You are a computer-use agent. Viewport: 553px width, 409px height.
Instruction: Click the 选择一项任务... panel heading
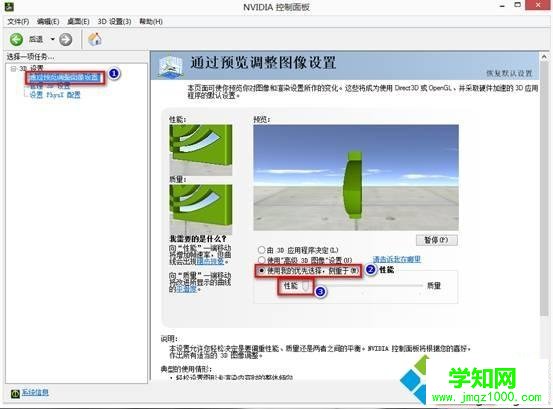coord(30,56)
